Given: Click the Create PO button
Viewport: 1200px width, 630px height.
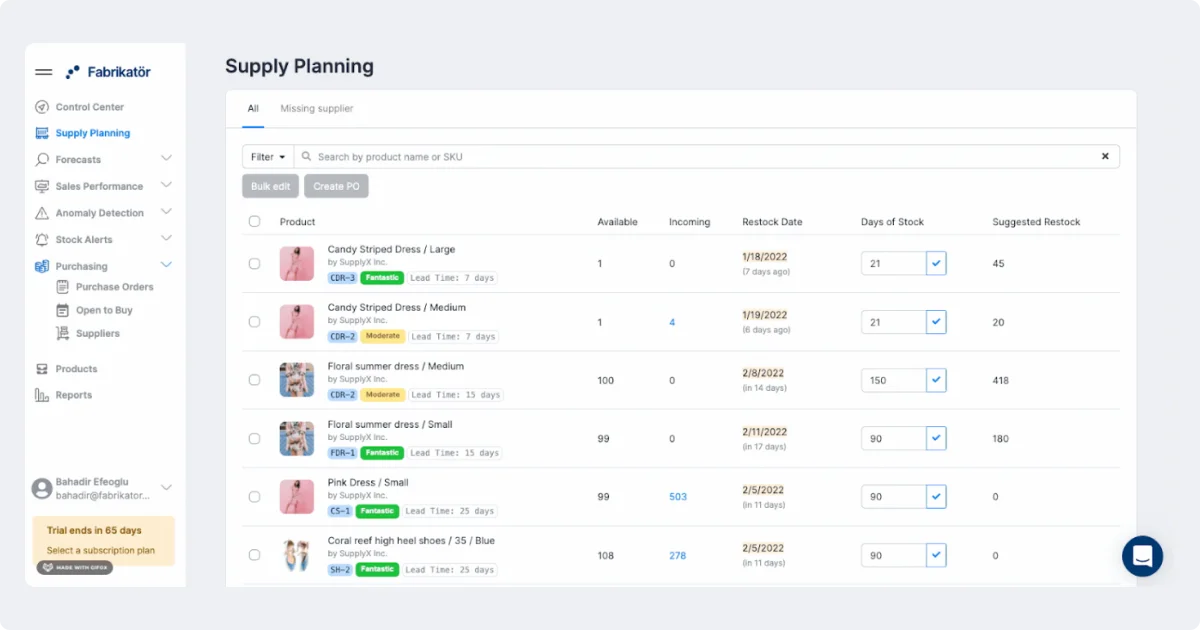Looking at the screenshot, I should coord(336,186).
